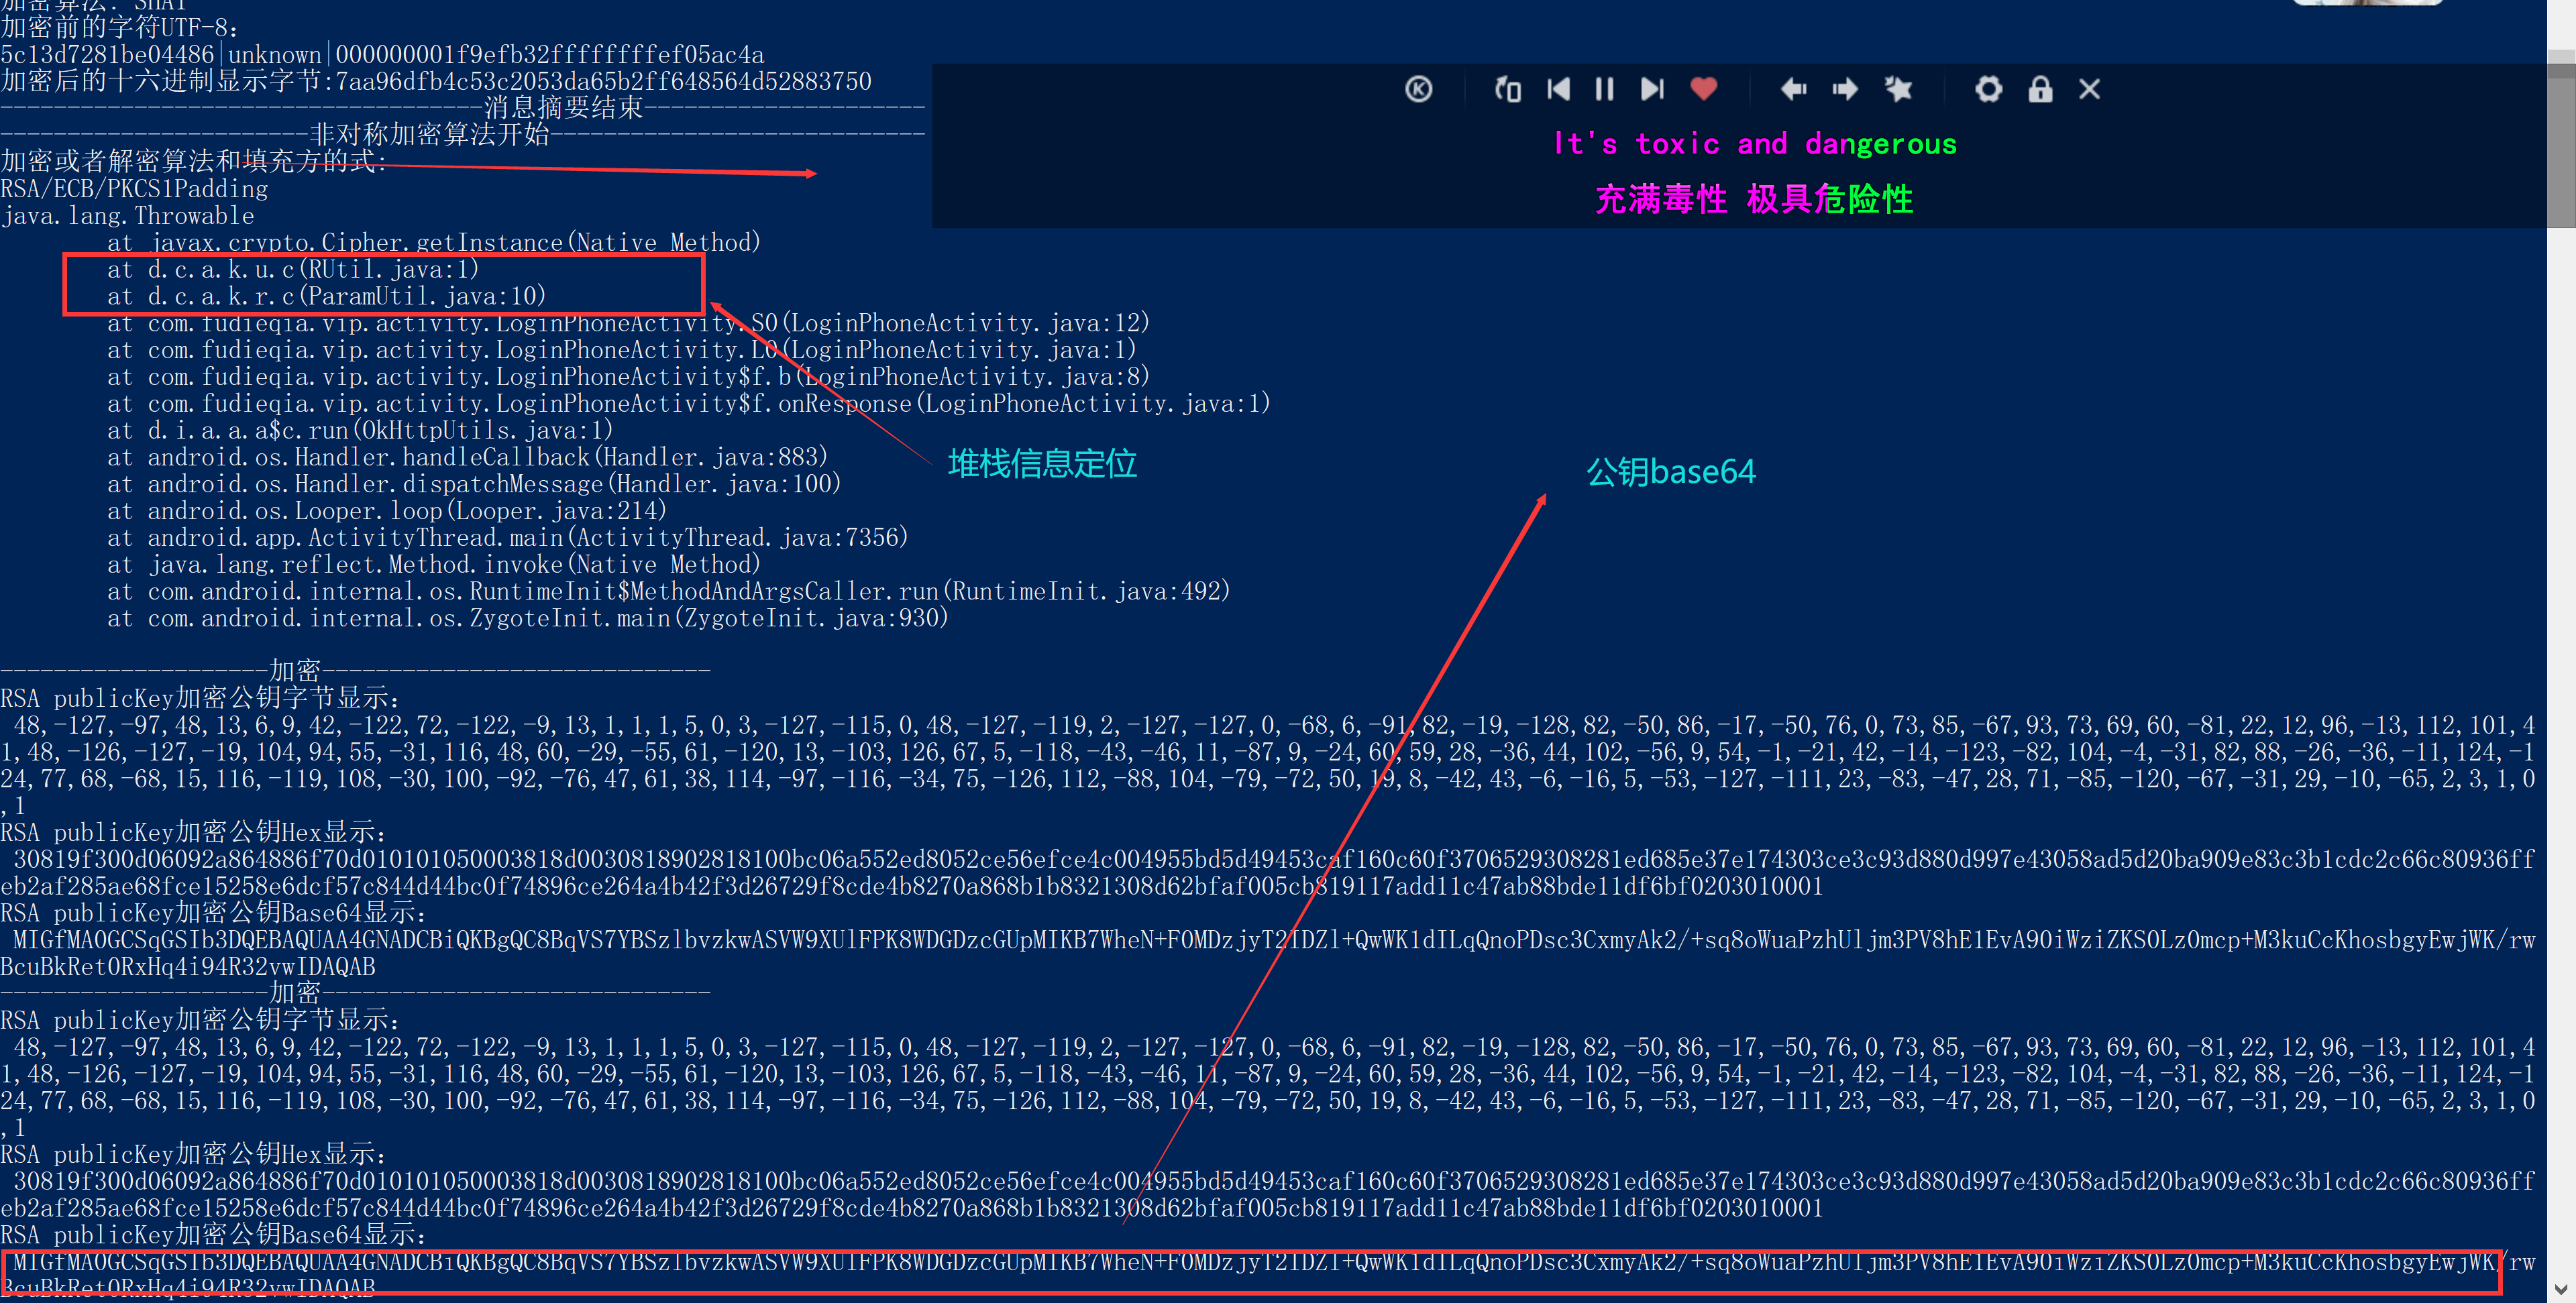Skip to previous track in lyrics bar

(x=1558, y=90)
